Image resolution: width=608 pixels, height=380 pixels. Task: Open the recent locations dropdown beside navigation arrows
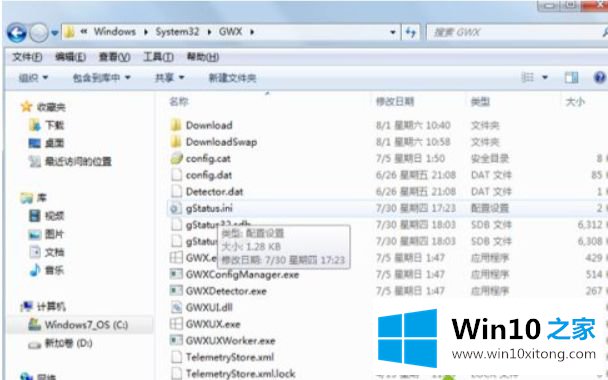(x=55, y=33)
